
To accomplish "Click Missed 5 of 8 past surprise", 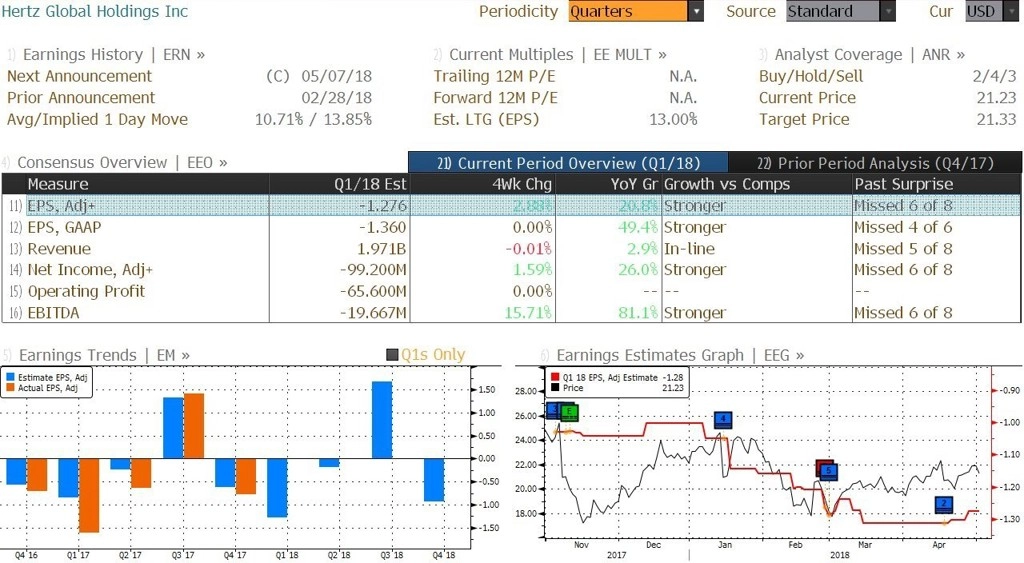I will [903, 249].
